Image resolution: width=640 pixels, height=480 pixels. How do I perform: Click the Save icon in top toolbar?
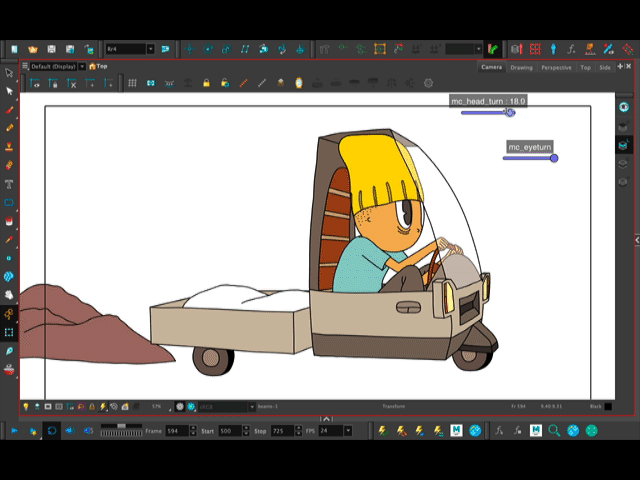click(51, 48)
